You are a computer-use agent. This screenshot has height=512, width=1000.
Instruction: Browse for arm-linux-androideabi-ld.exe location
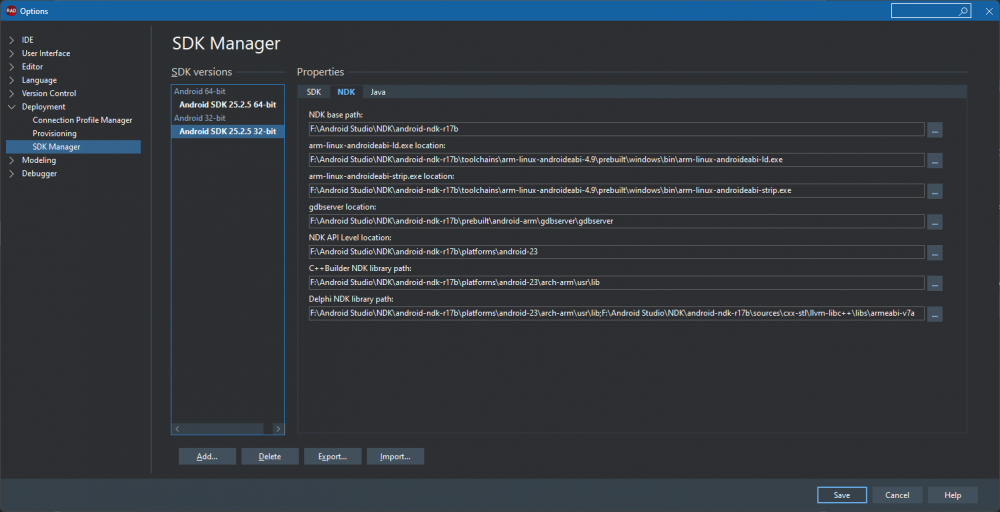935,160
